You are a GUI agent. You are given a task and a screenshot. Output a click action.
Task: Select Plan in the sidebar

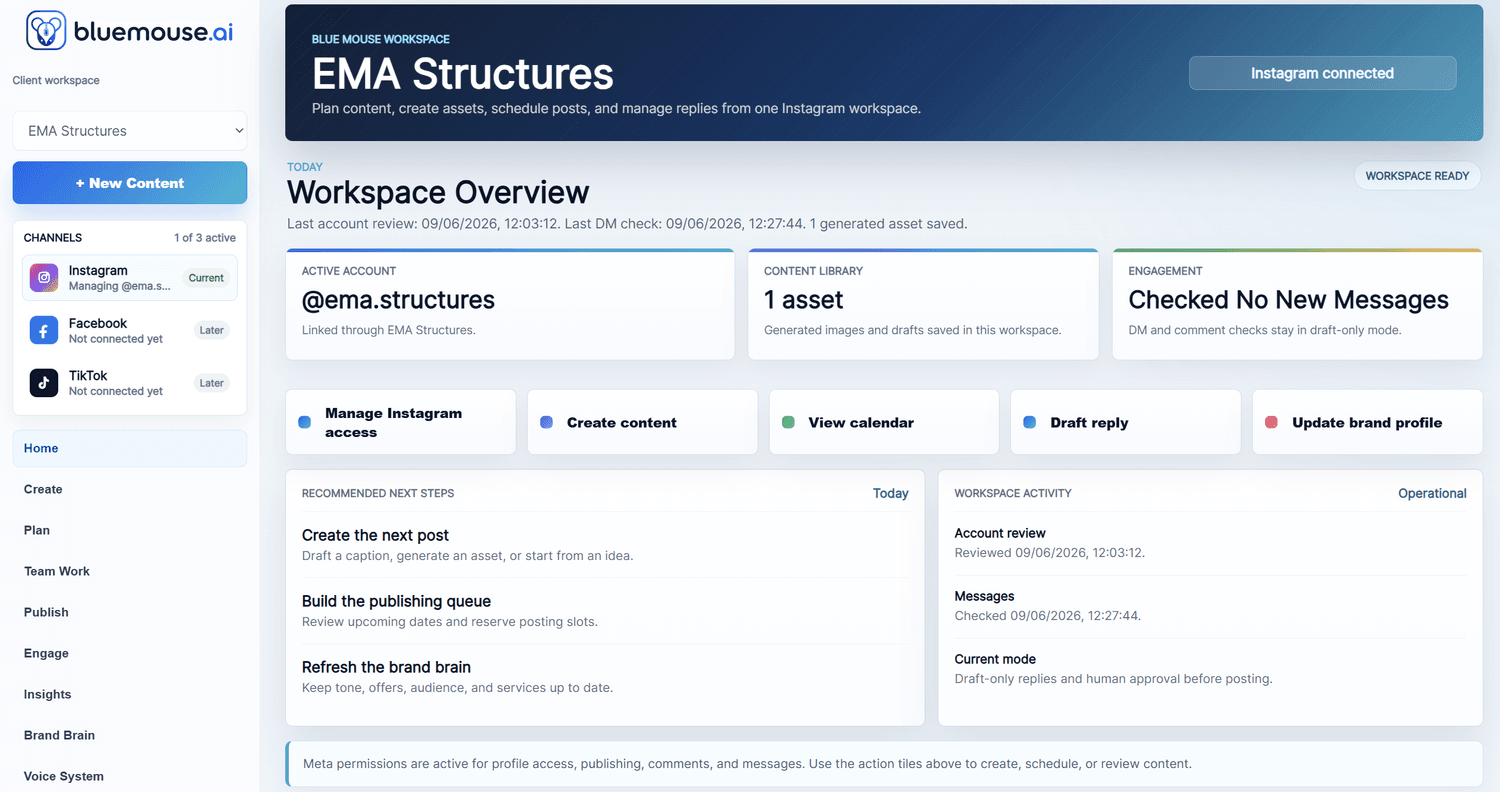tap(130, 531)
